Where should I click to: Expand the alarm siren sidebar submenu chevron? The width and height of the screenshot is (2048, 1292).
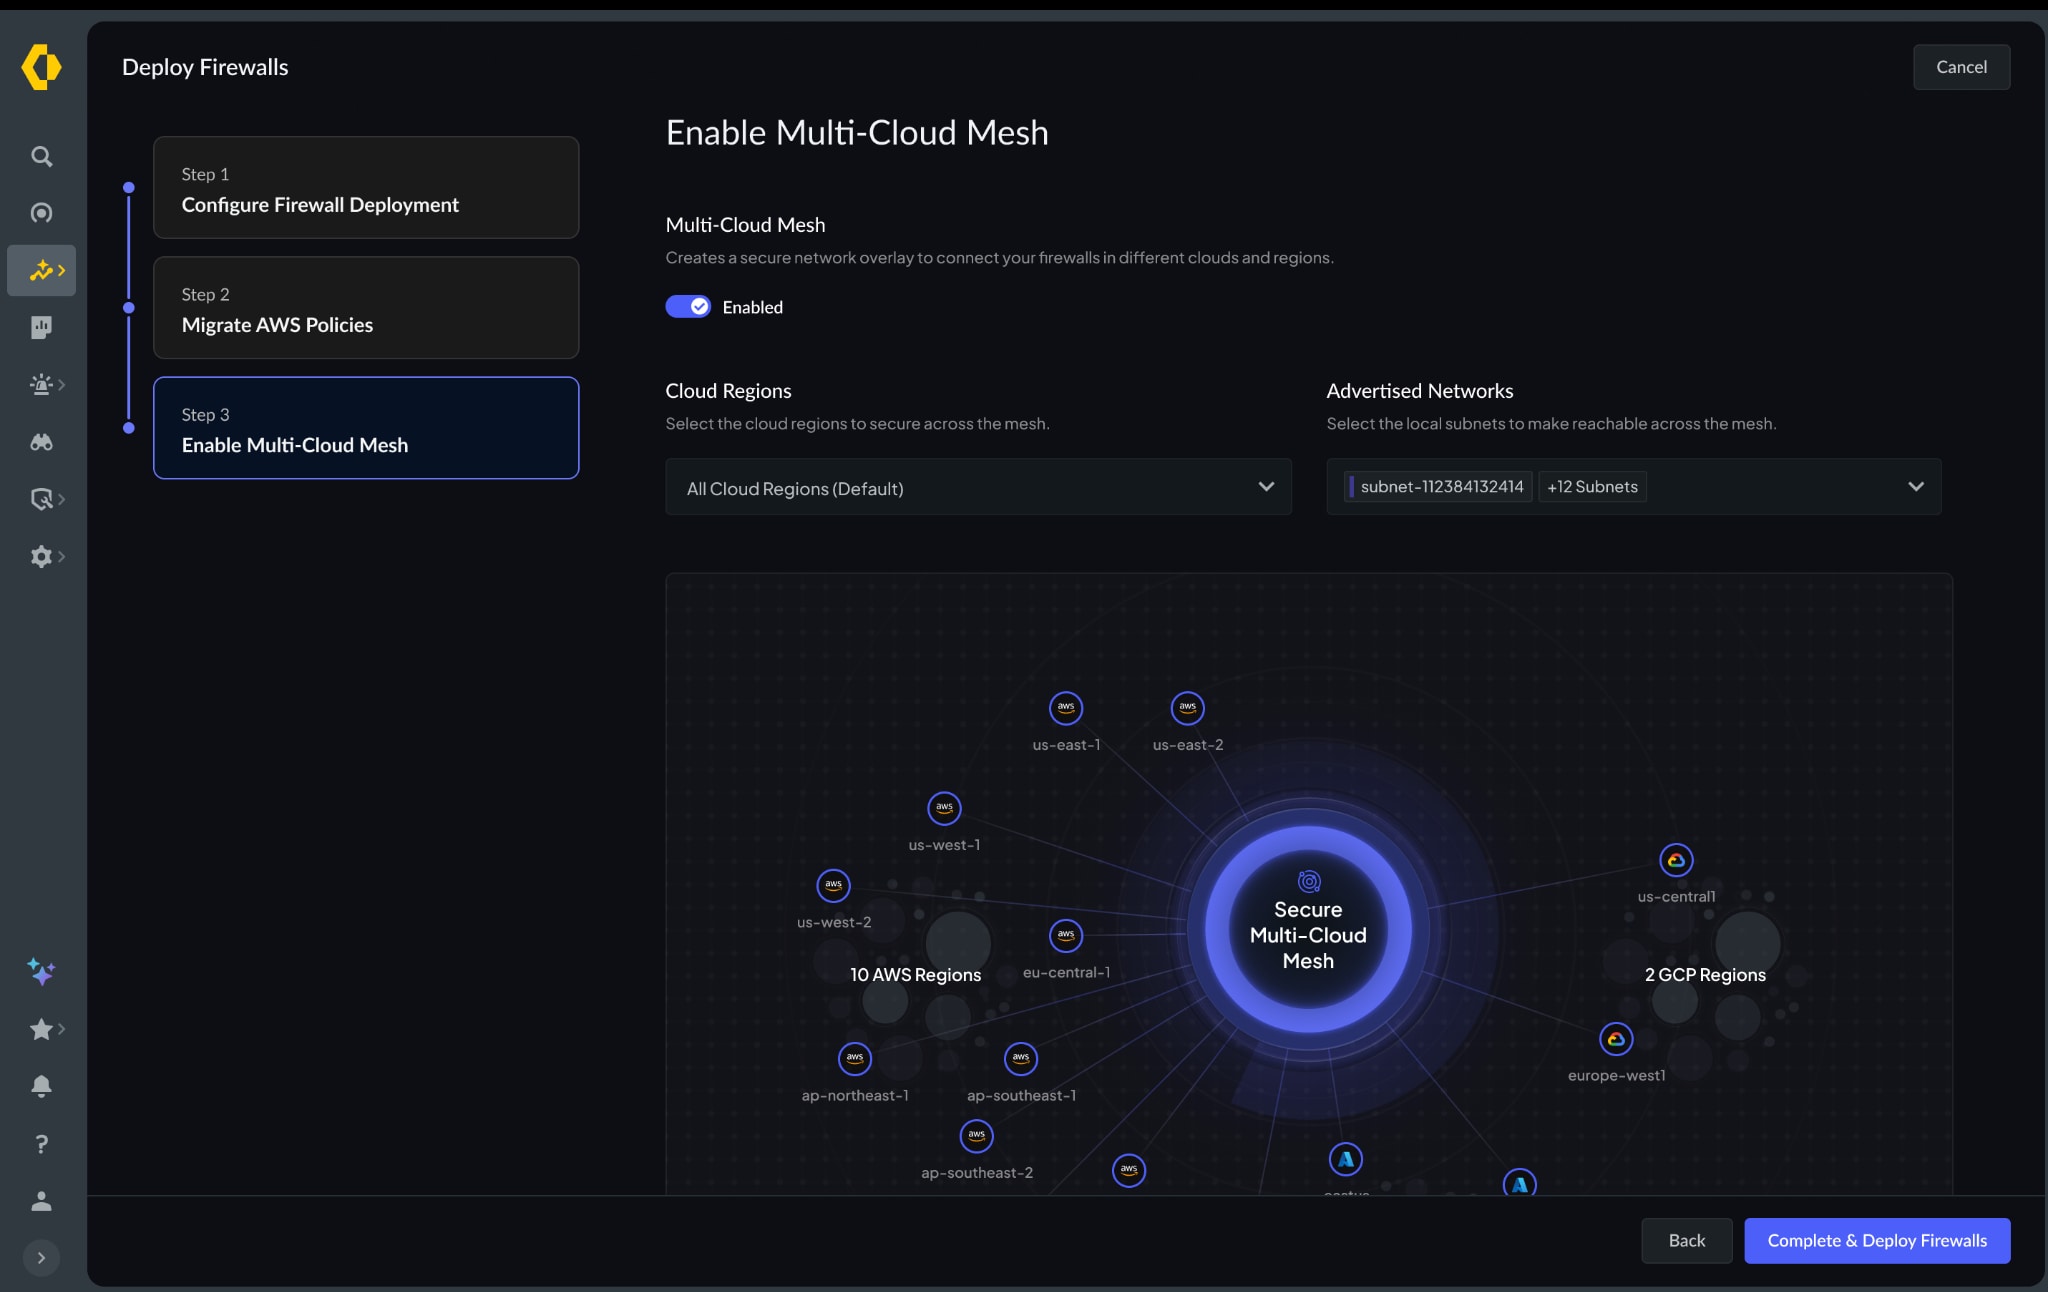pos(62,384)
